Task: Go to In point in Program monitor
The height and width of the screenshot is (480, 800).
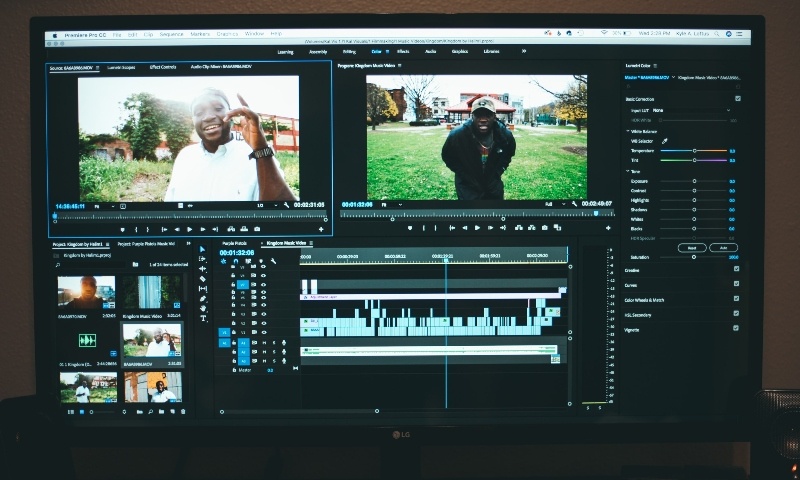Action: coord(452,228)
